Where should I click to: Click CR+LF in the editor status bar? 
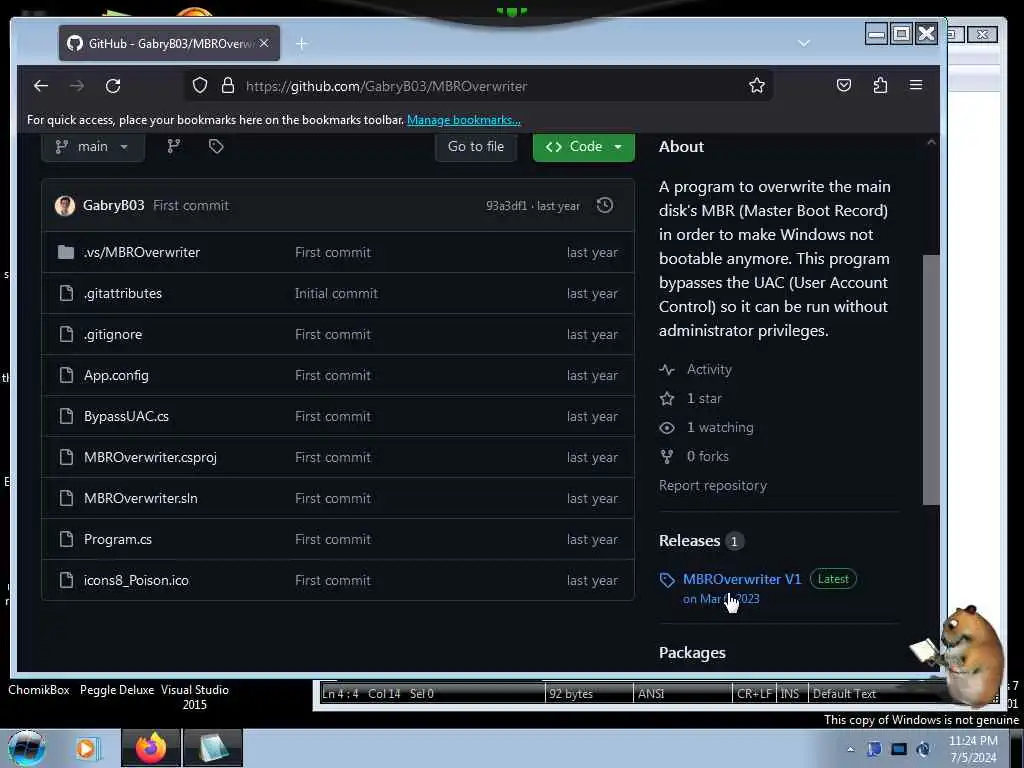[x=754, y=694]
